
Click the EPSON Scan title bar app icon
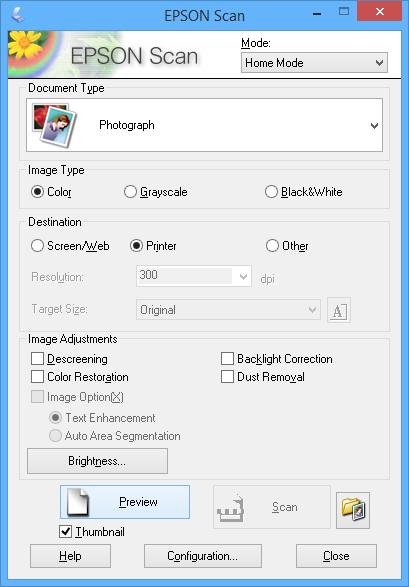(x=18, y=15)
